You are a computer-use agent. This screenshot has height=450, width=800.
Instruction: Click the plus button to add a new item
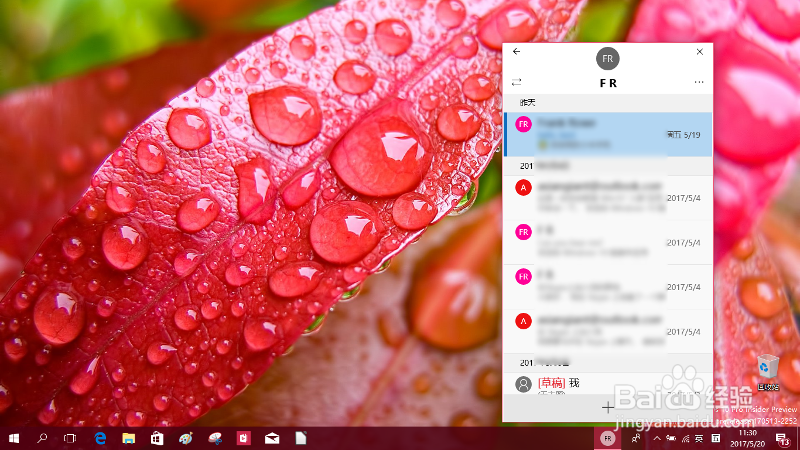tap(608, 407)
